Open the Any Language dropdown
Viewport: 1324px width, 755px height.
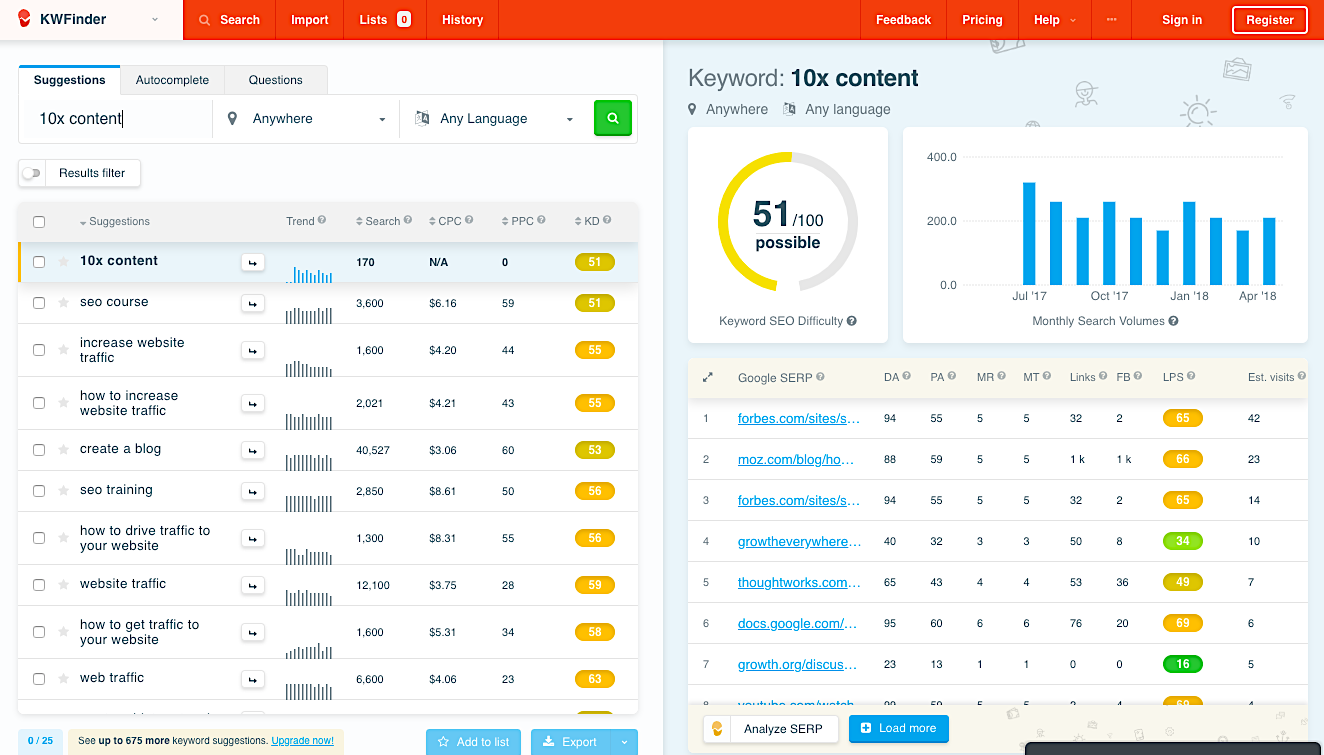tap(496, 118)
